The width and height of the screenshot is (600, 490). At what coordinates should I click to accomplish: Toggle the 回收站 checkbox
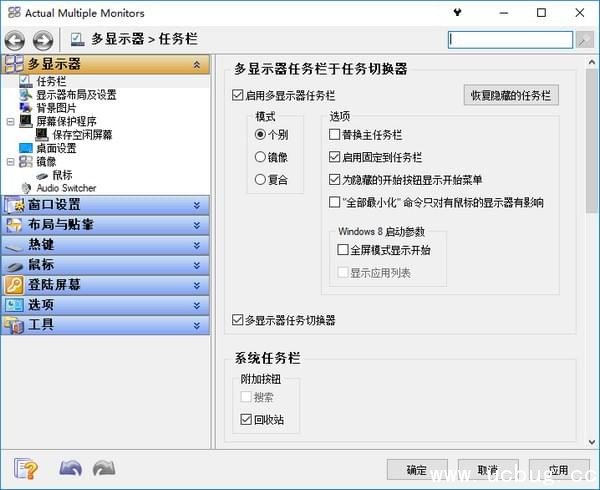[x=246, y=419]
